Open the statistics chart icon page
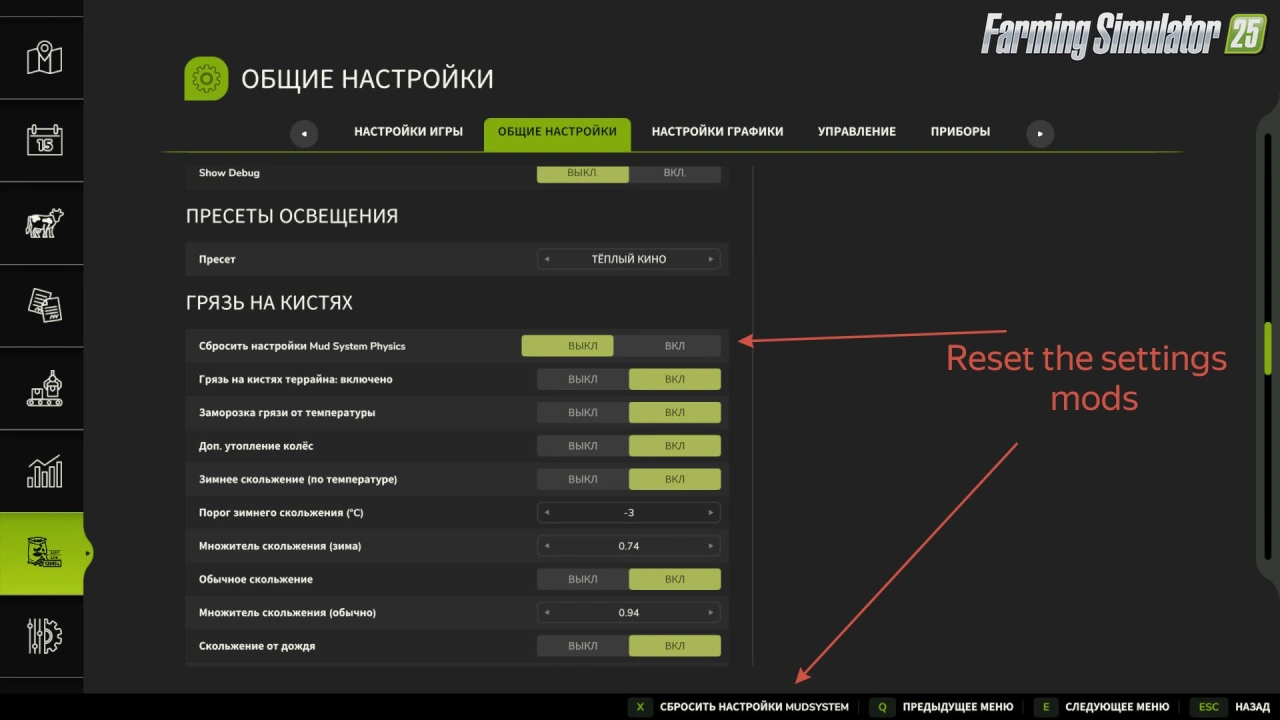Screen dimensions: 1280x720 click(x=43, y=471)
